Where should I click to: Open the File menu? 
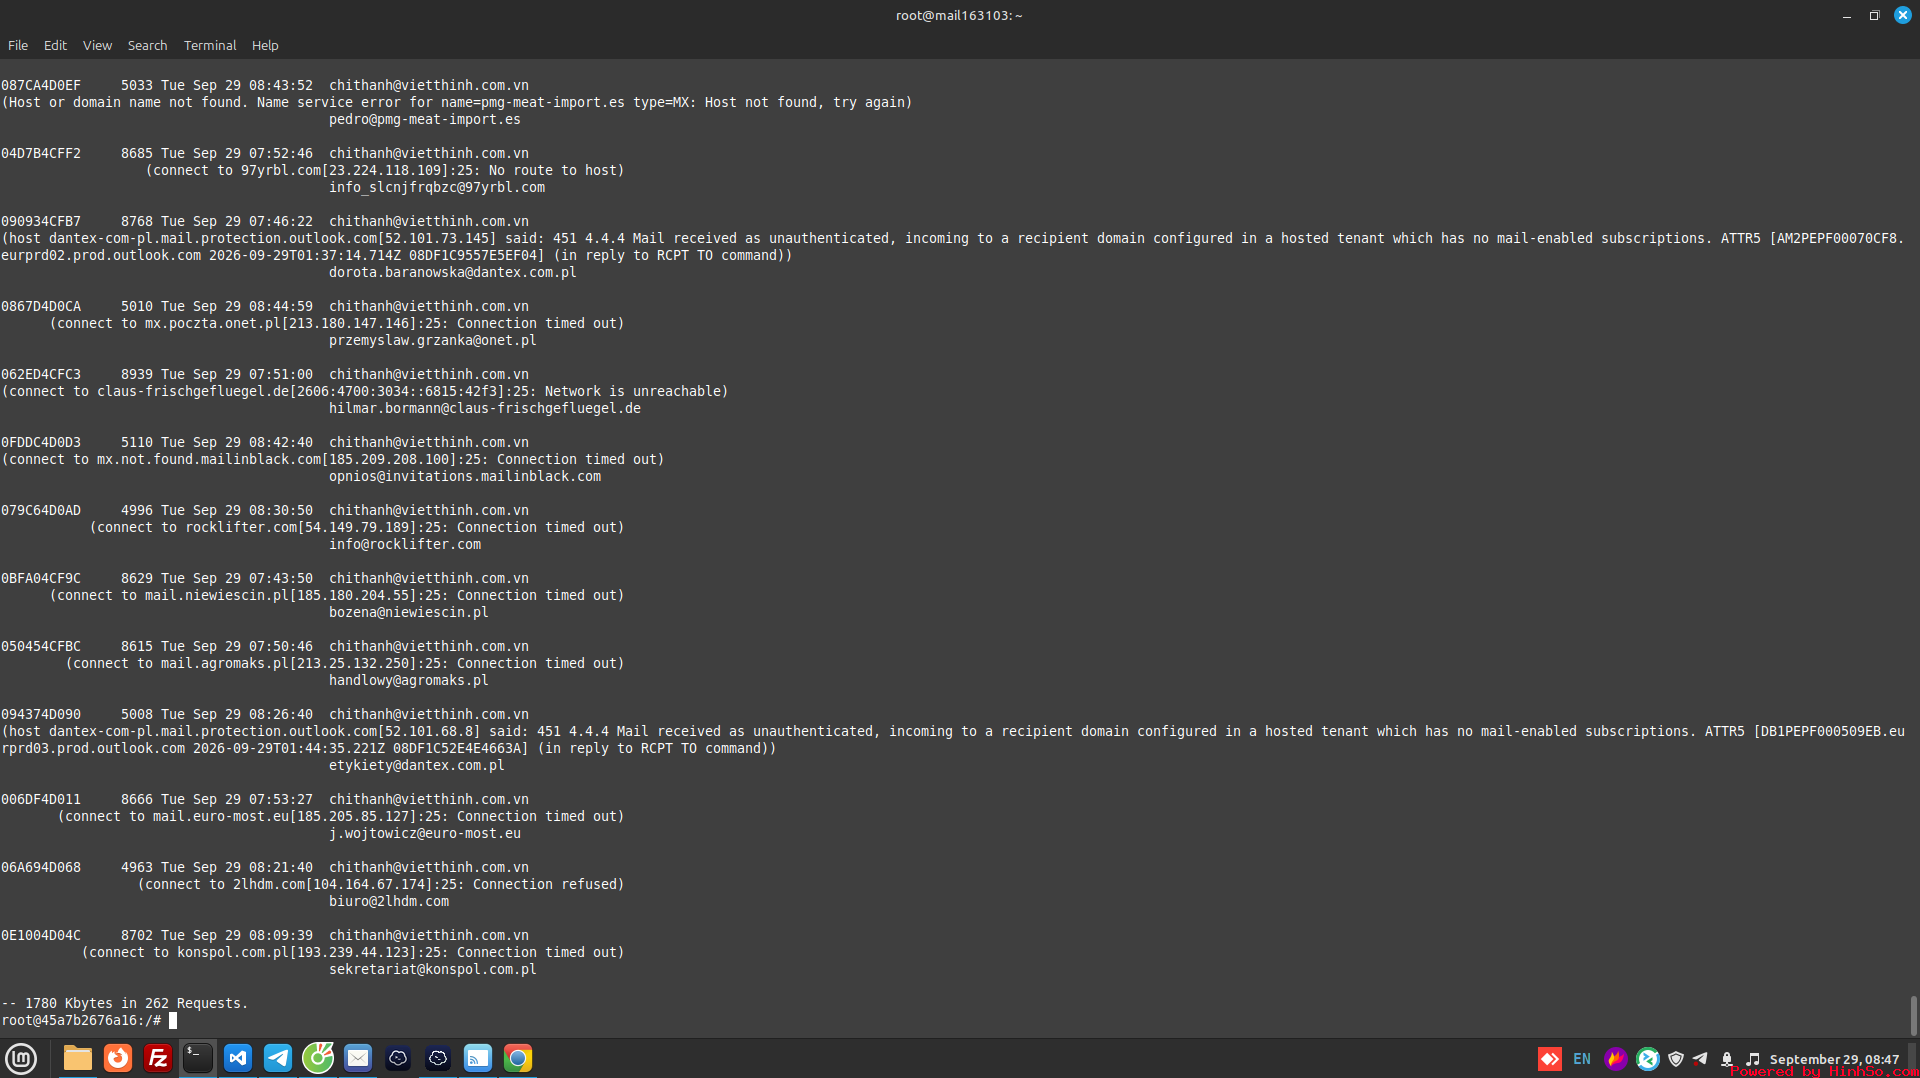[18, 45]
